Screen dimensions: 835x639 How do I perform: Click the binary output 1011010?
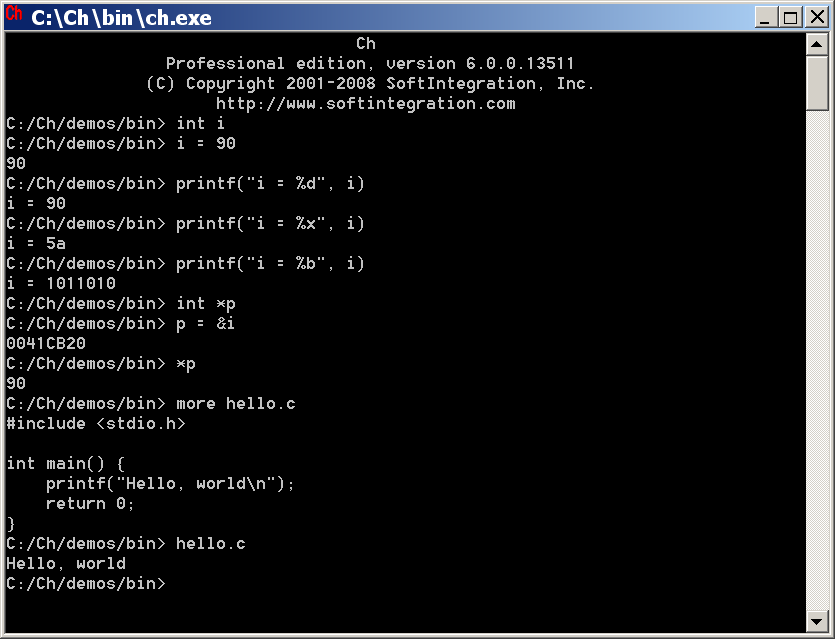[x=81, y=283]
